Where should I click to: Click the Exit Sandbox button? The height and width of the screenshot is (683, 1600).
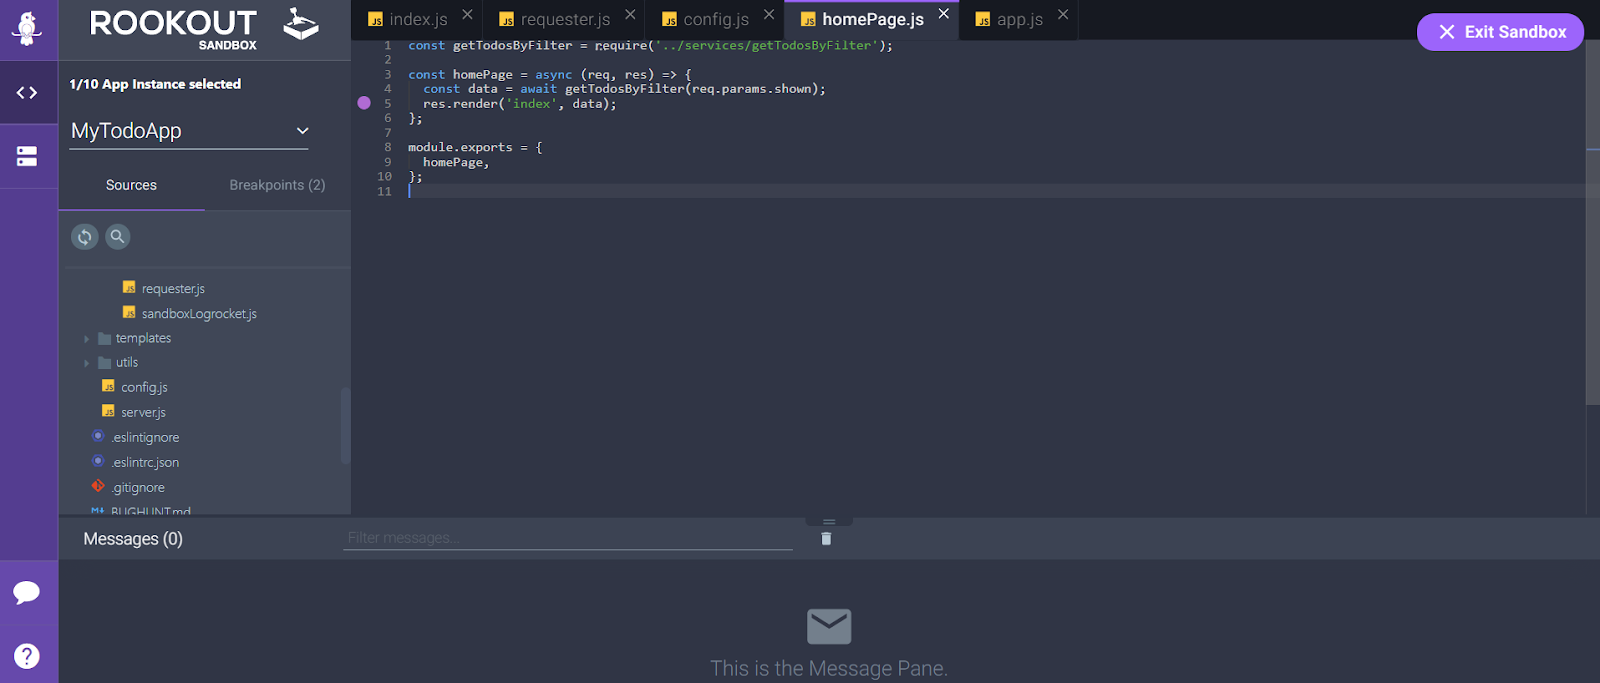point(1500,32)
